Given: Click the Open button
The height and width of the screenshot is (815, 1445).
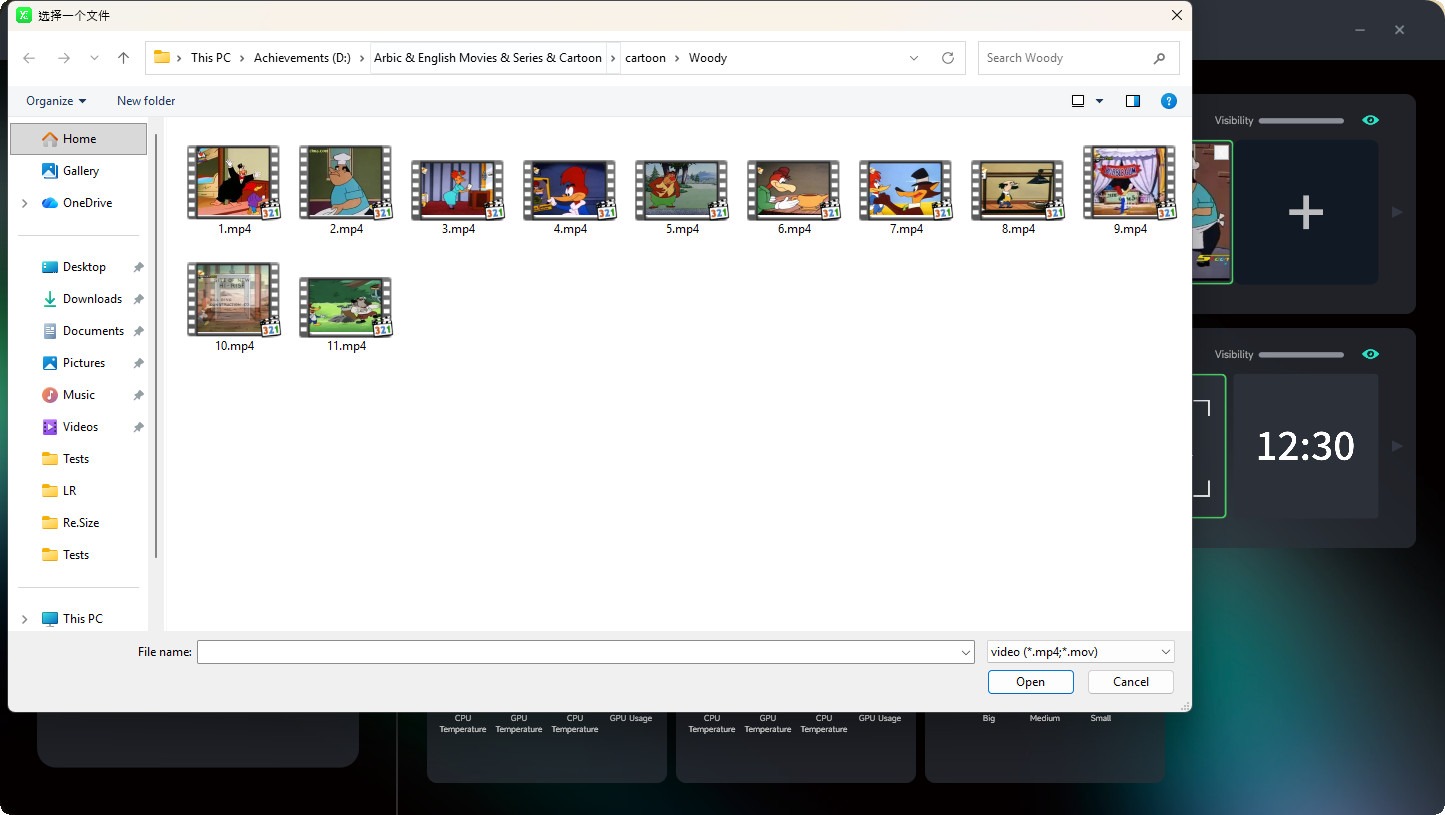Looking at the screenshot, I should 1030,682.
